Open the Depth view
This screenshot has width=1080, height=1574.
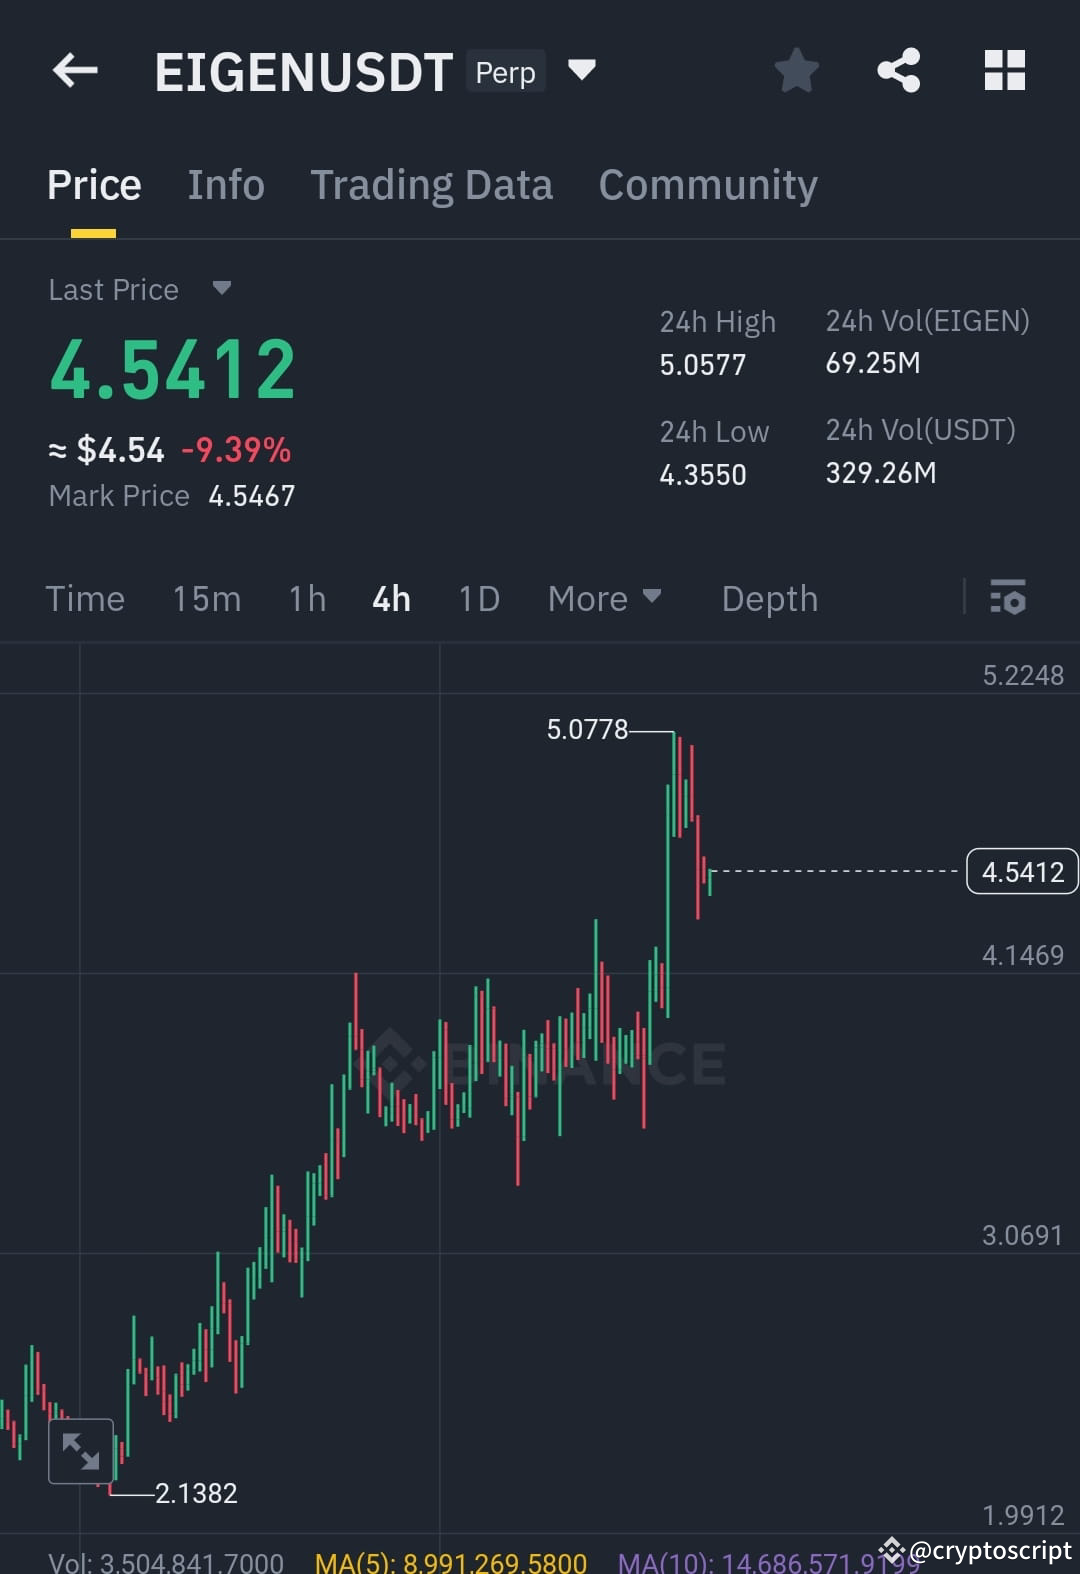[x=769, y=598]
